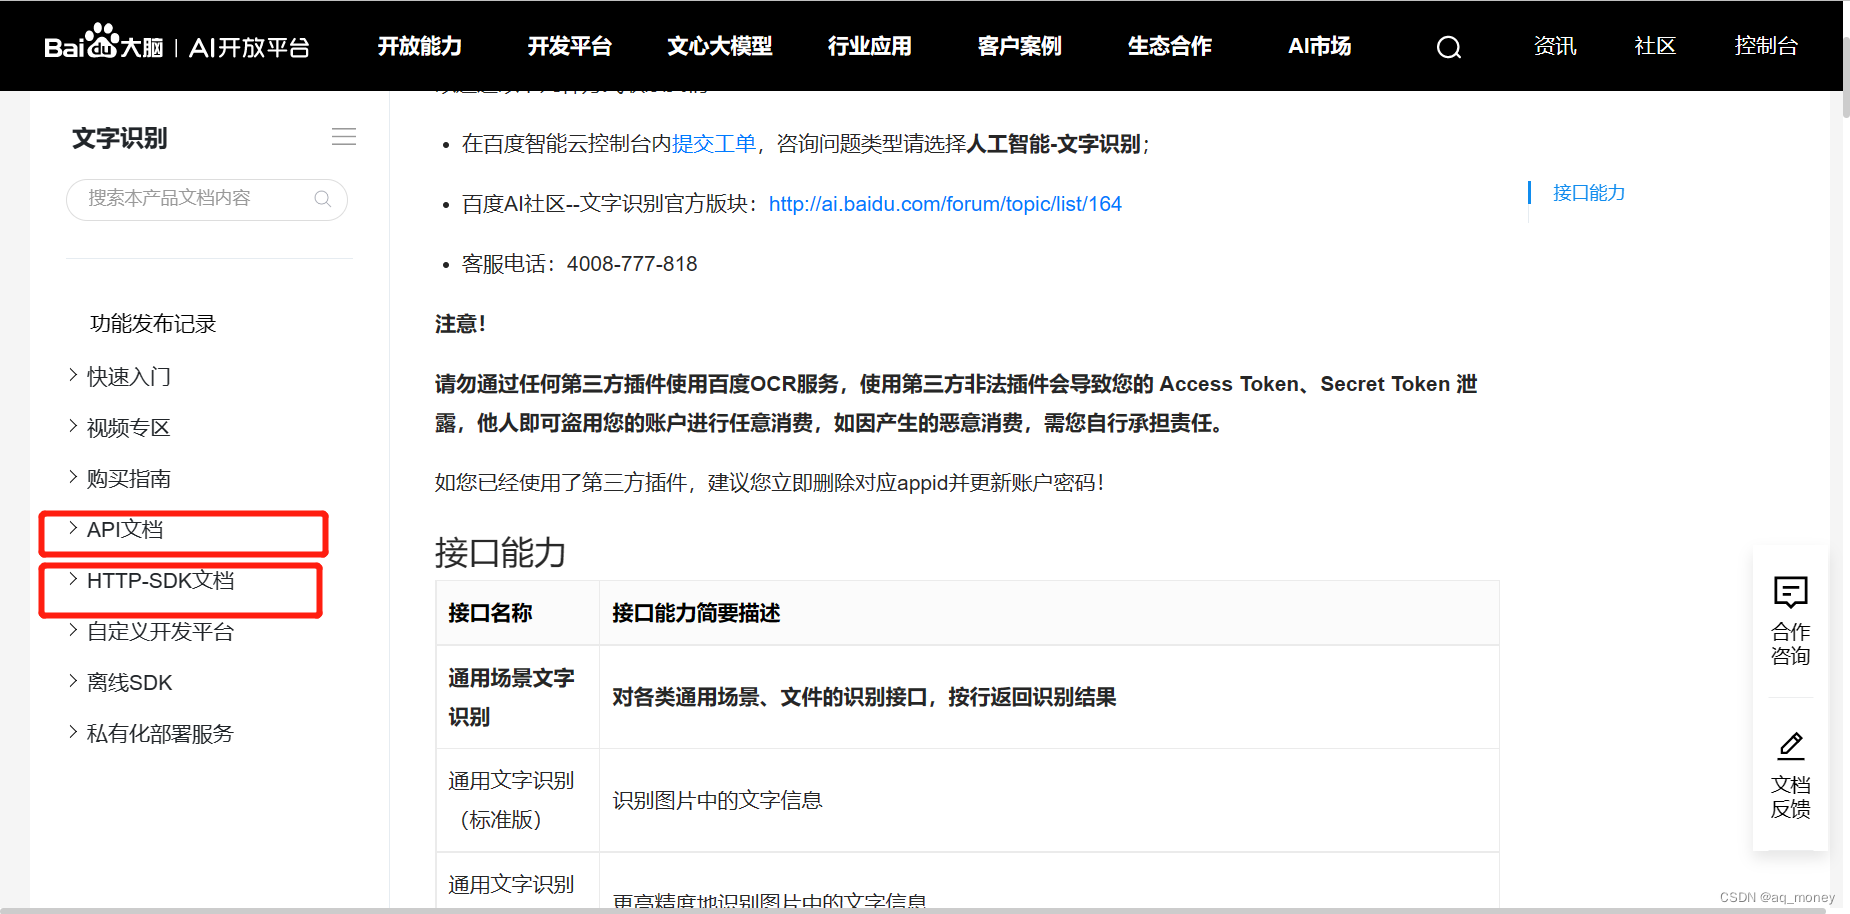
Task: Select 私有化部署服务 label in sidebar
Action: (x=161, y=734)
